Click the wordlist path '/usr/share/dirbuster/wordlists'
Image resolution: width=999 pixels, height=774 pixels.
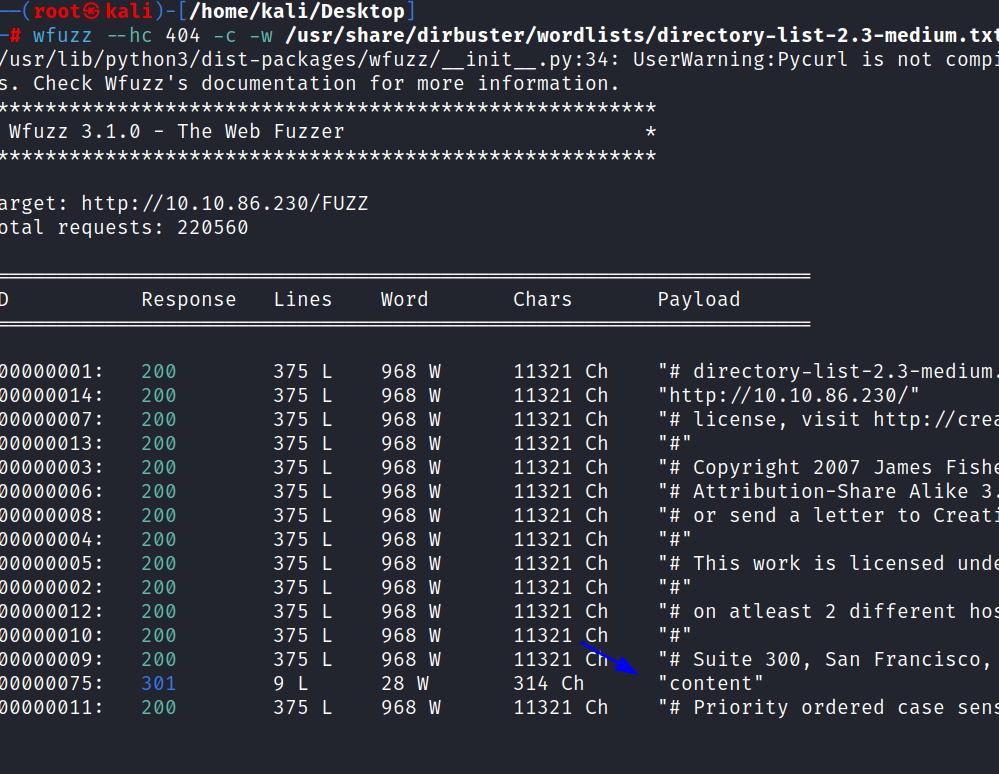[466, 36]
